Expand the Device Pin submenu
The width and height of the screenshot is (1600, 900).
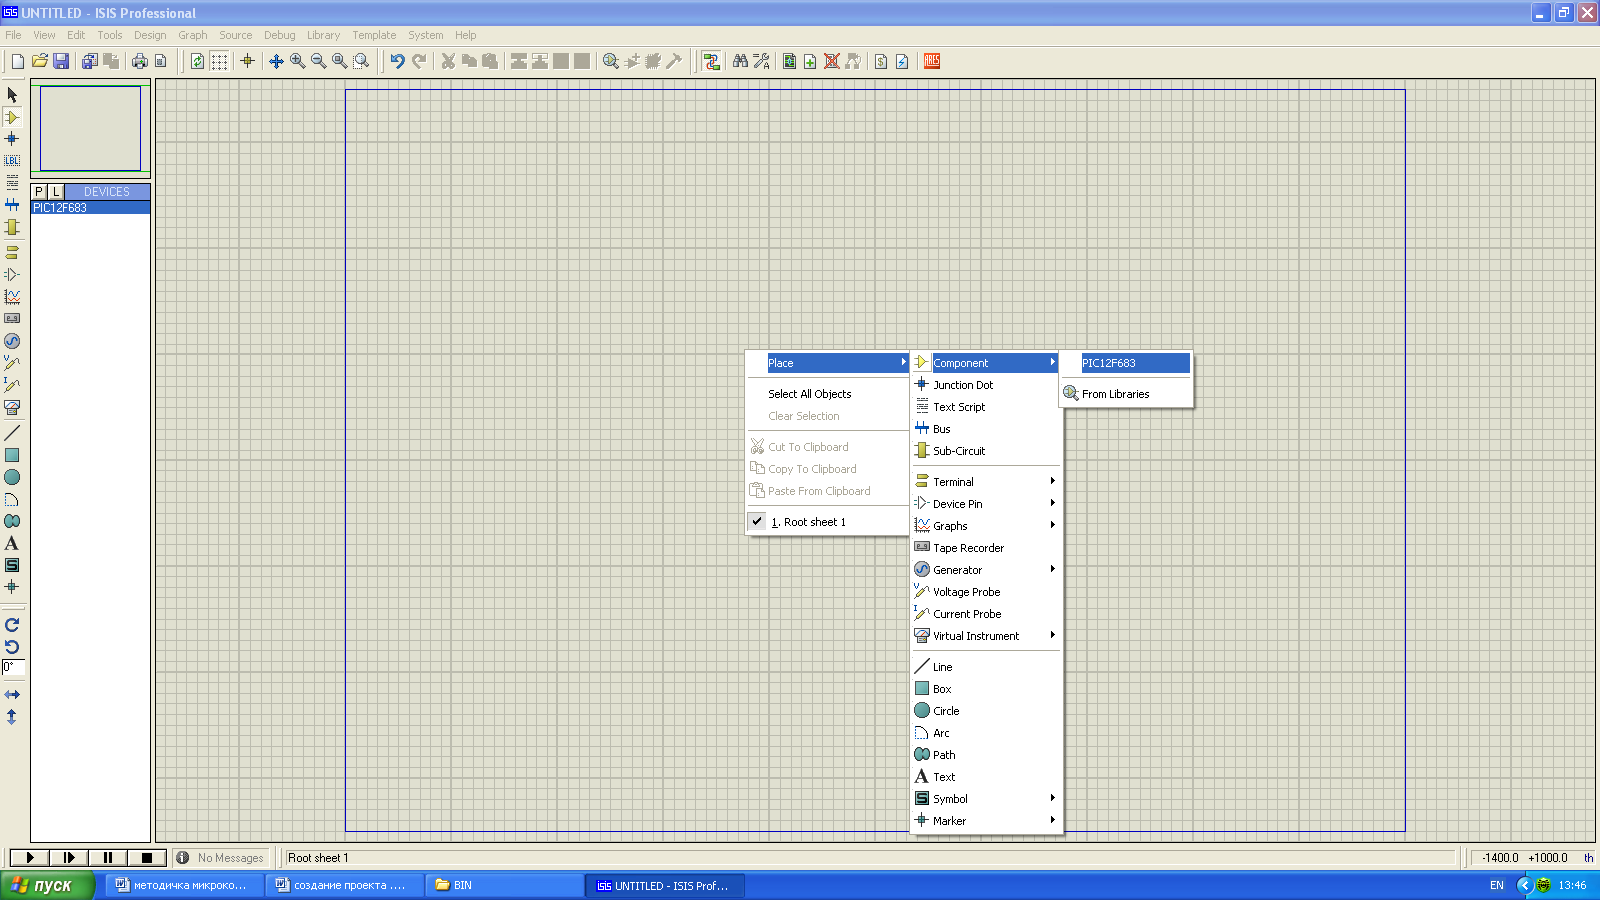[x=985, y=504]
